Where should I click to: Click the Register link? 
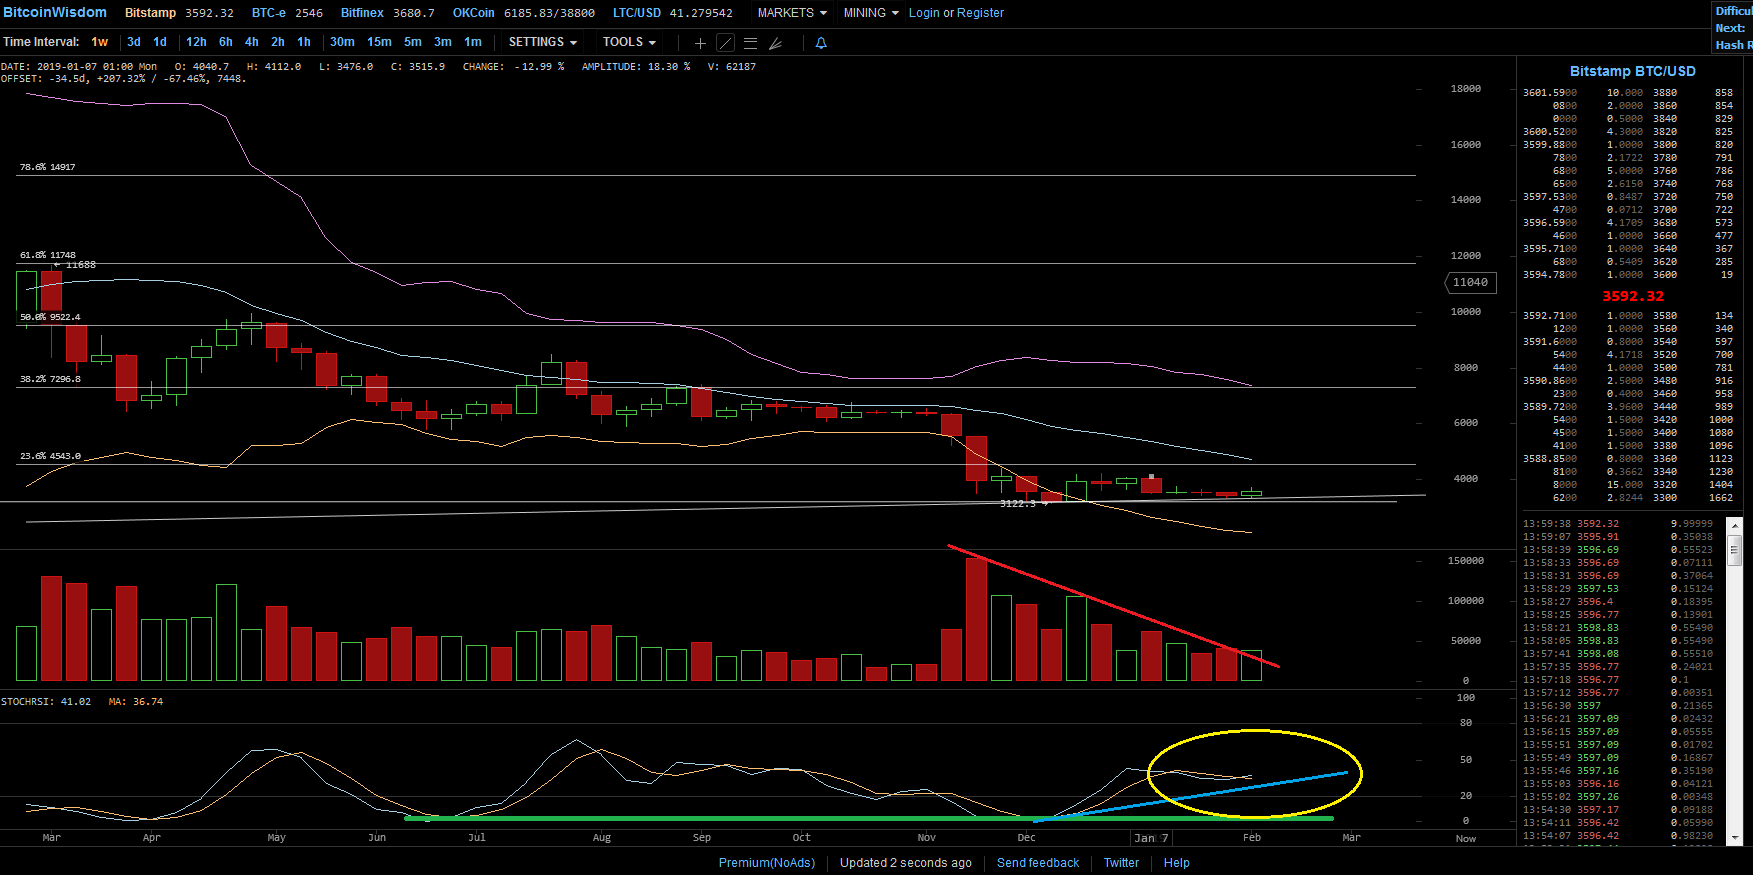click(980, 13)
